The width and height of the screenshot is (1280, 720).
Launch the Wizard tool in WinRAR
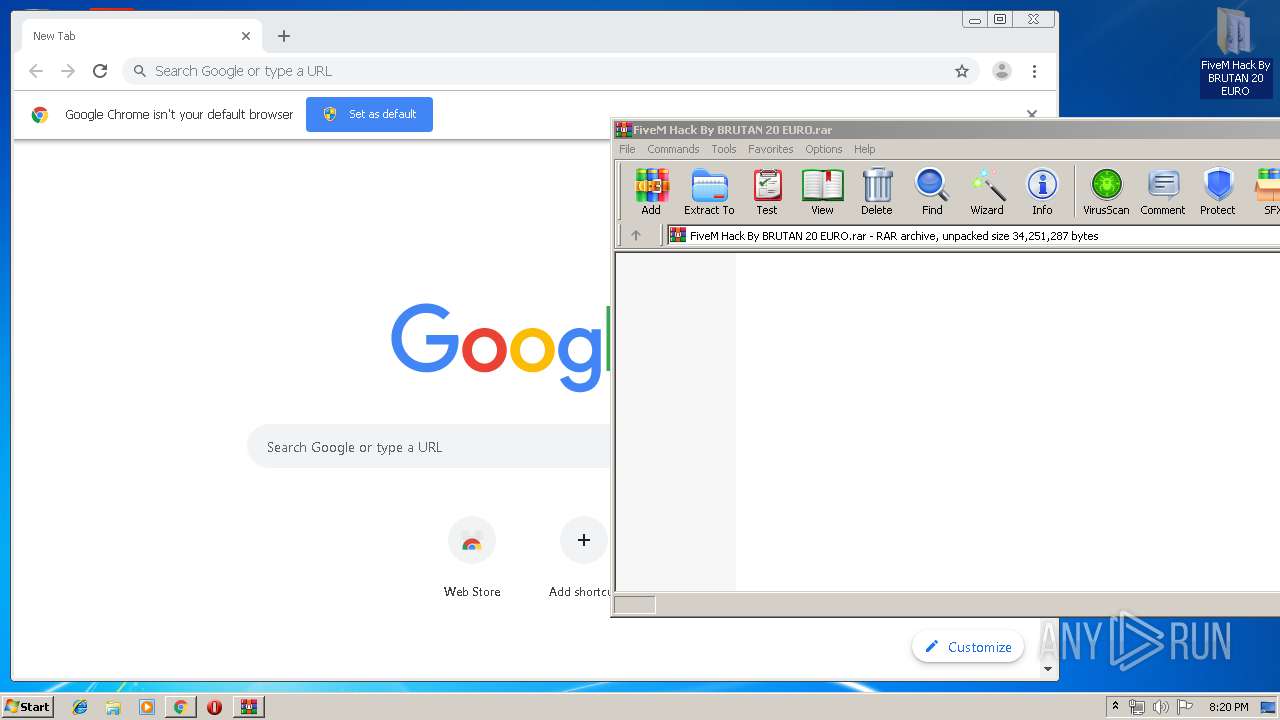pyautogui.click(x=987, y=191)
